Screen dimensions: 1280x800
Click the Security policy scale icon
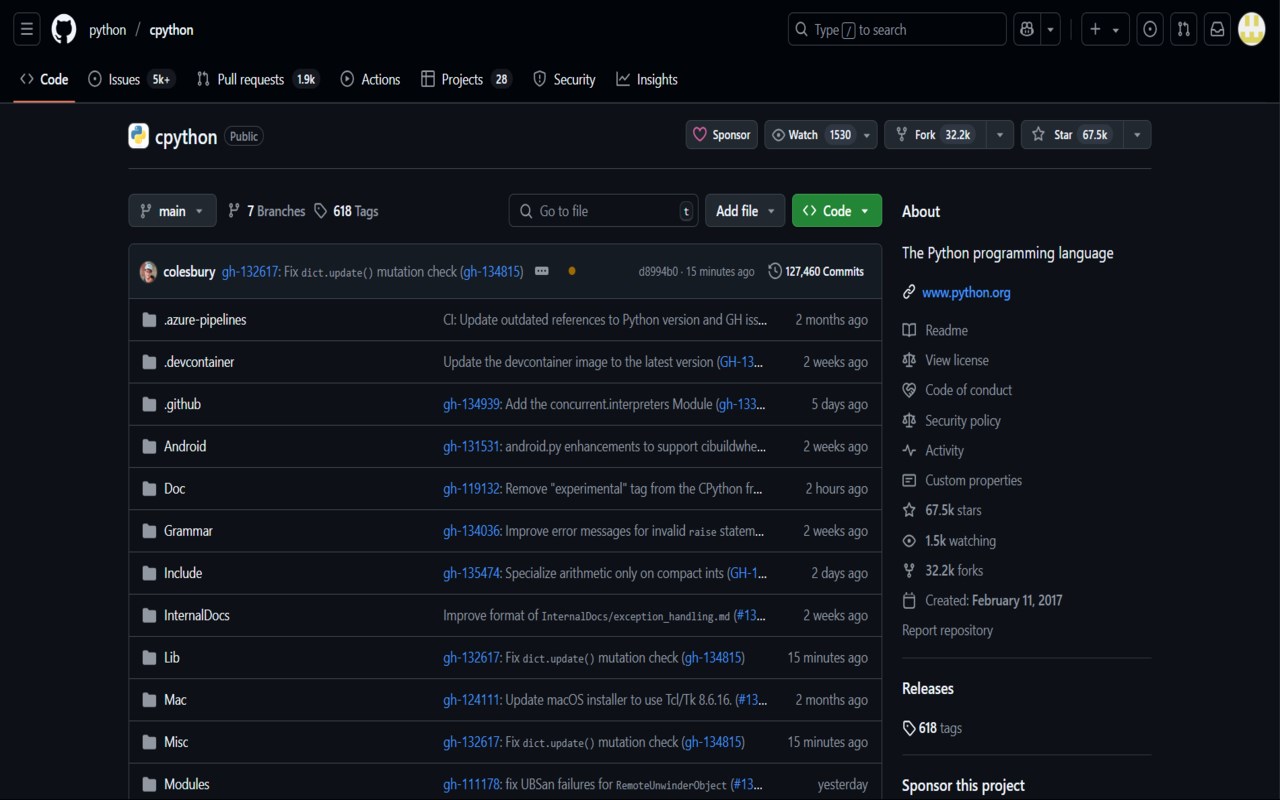(909, 421)
